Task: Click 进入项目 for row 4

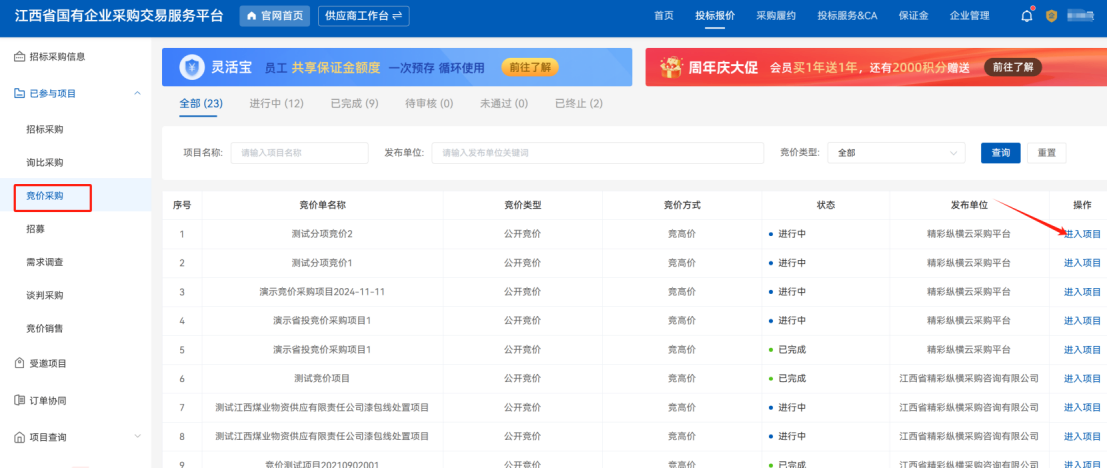Action: (1082, 321)
